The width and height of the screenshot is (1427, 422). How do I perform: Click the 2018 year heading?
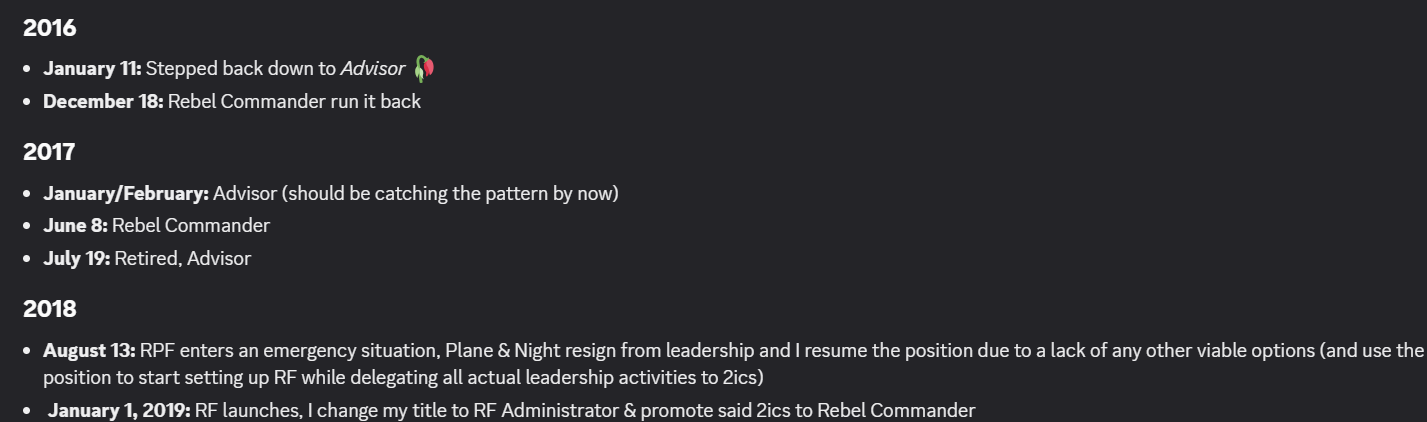point(50,309)
